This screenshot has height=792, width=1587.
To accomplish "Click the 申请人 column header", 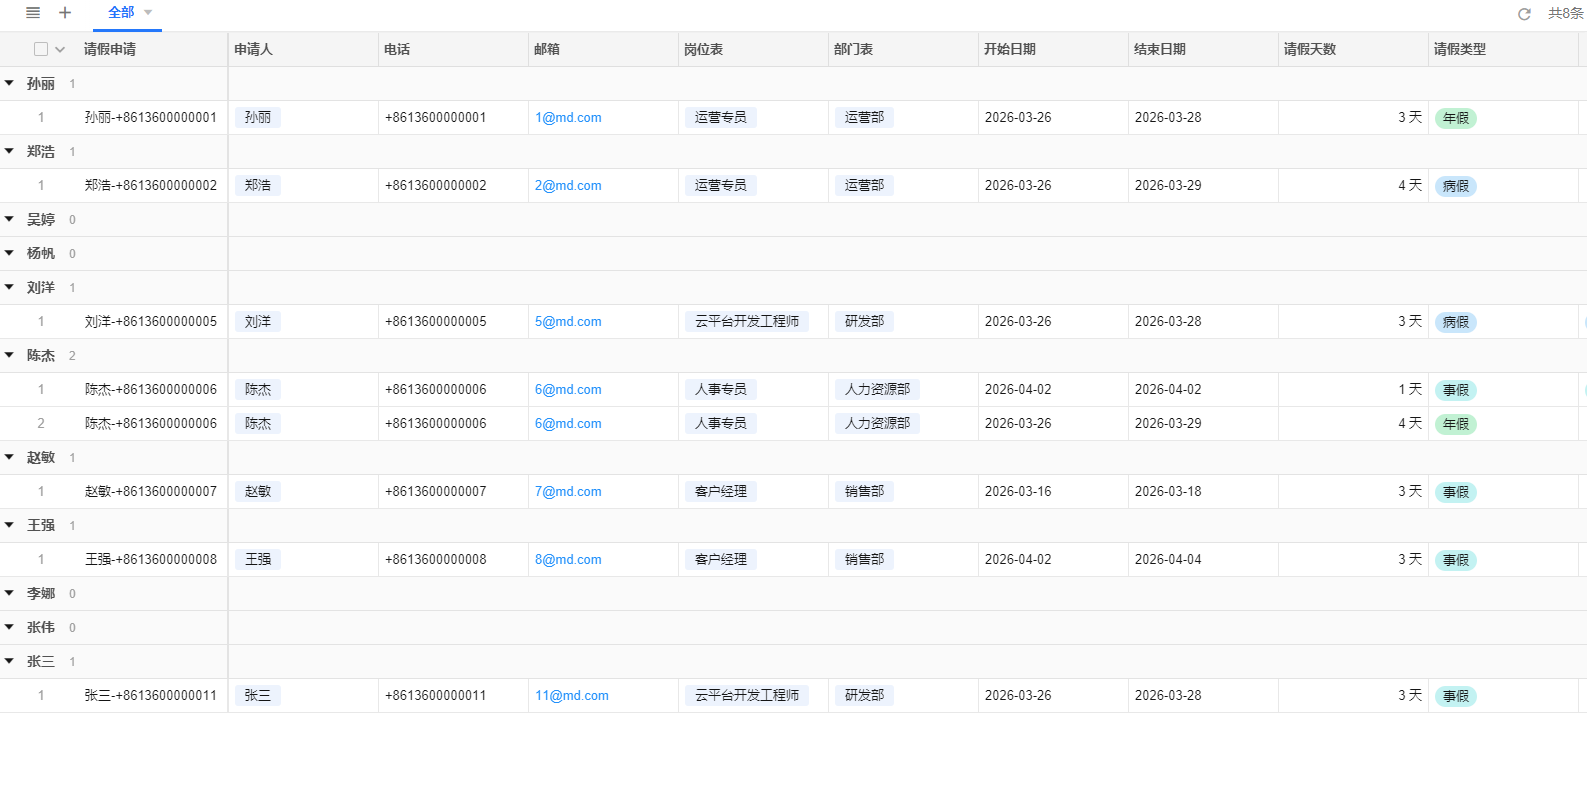I will [x=303, y=49].
